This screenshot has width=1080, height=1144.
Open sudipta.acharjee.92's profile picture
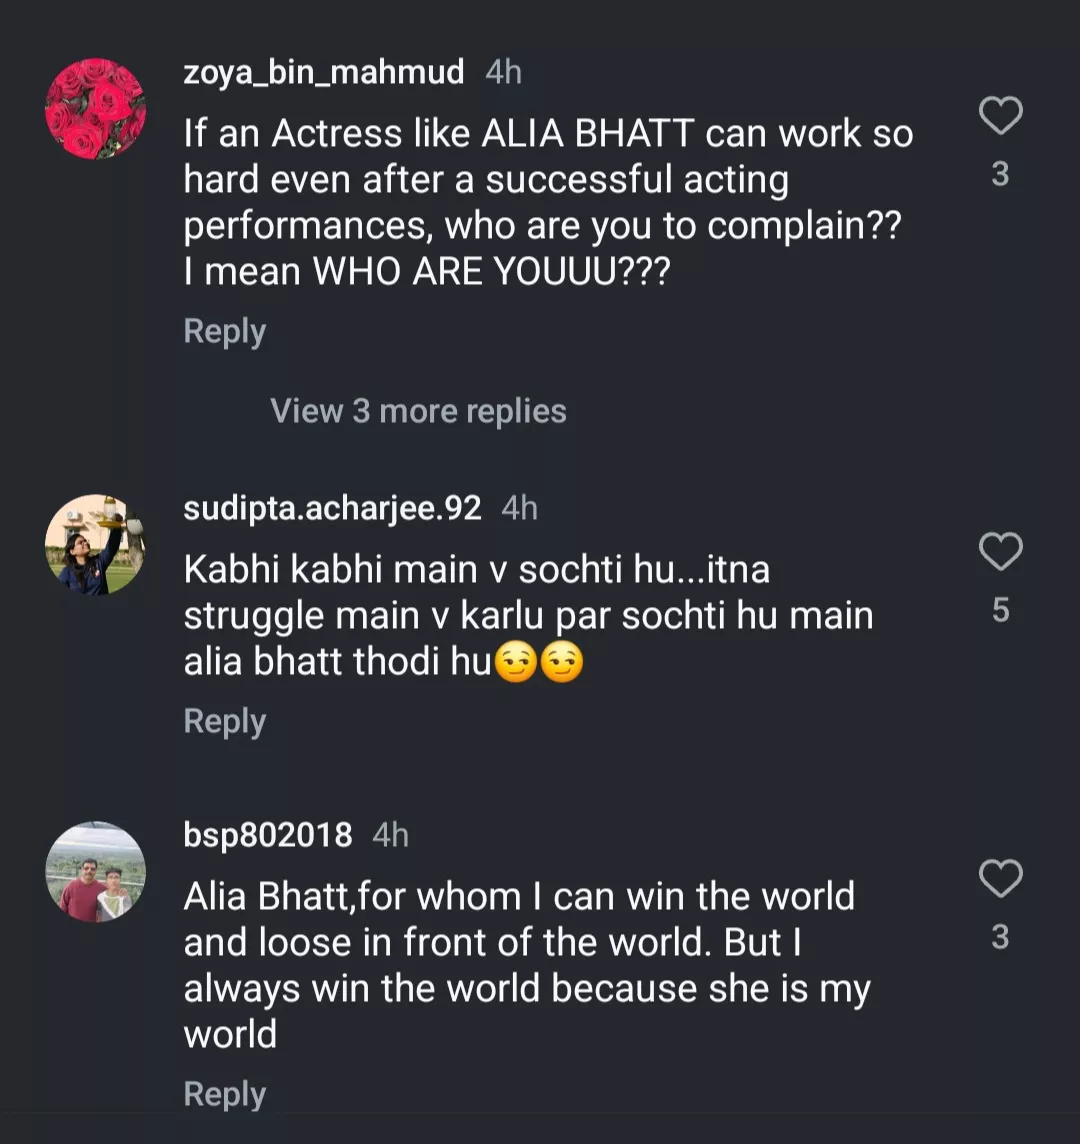(96, 545)
